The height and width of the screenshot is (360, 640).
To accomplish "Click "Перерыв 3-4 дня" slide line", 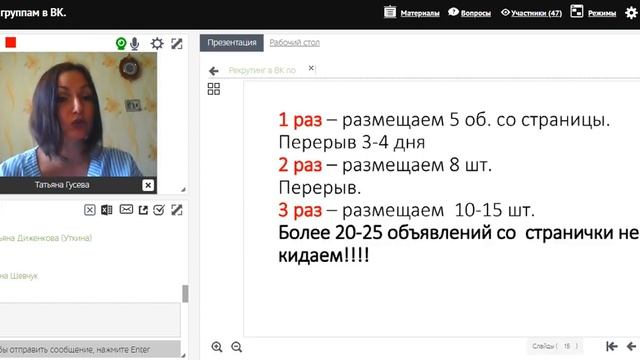I will [351, 142].
